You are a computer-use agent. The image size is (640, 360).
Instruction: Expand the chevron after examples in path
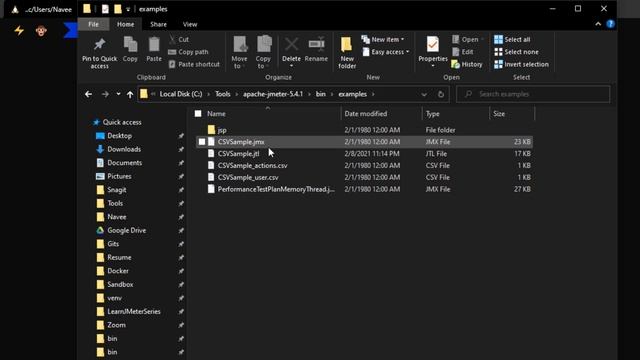[x=373, y=94]
